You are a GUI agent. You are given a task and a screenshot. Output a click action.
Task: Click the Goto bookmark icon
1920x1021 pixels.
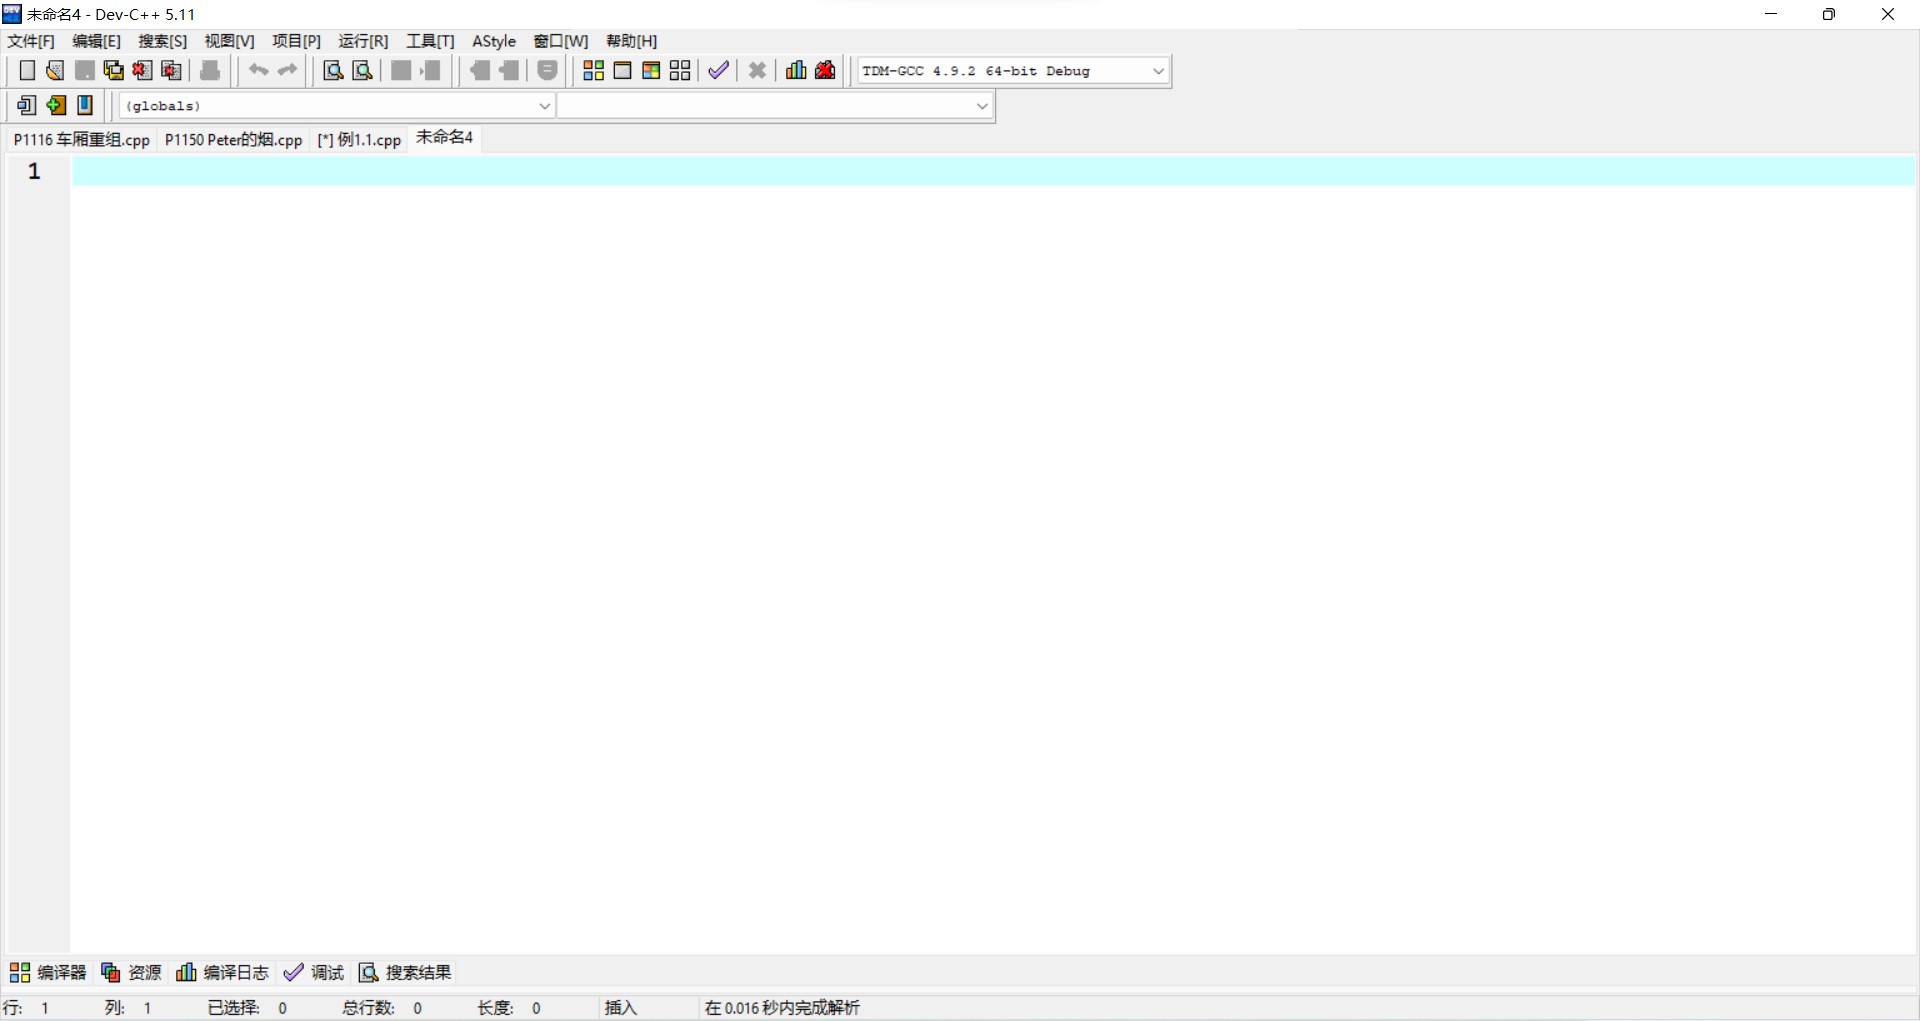coord(85,105)
